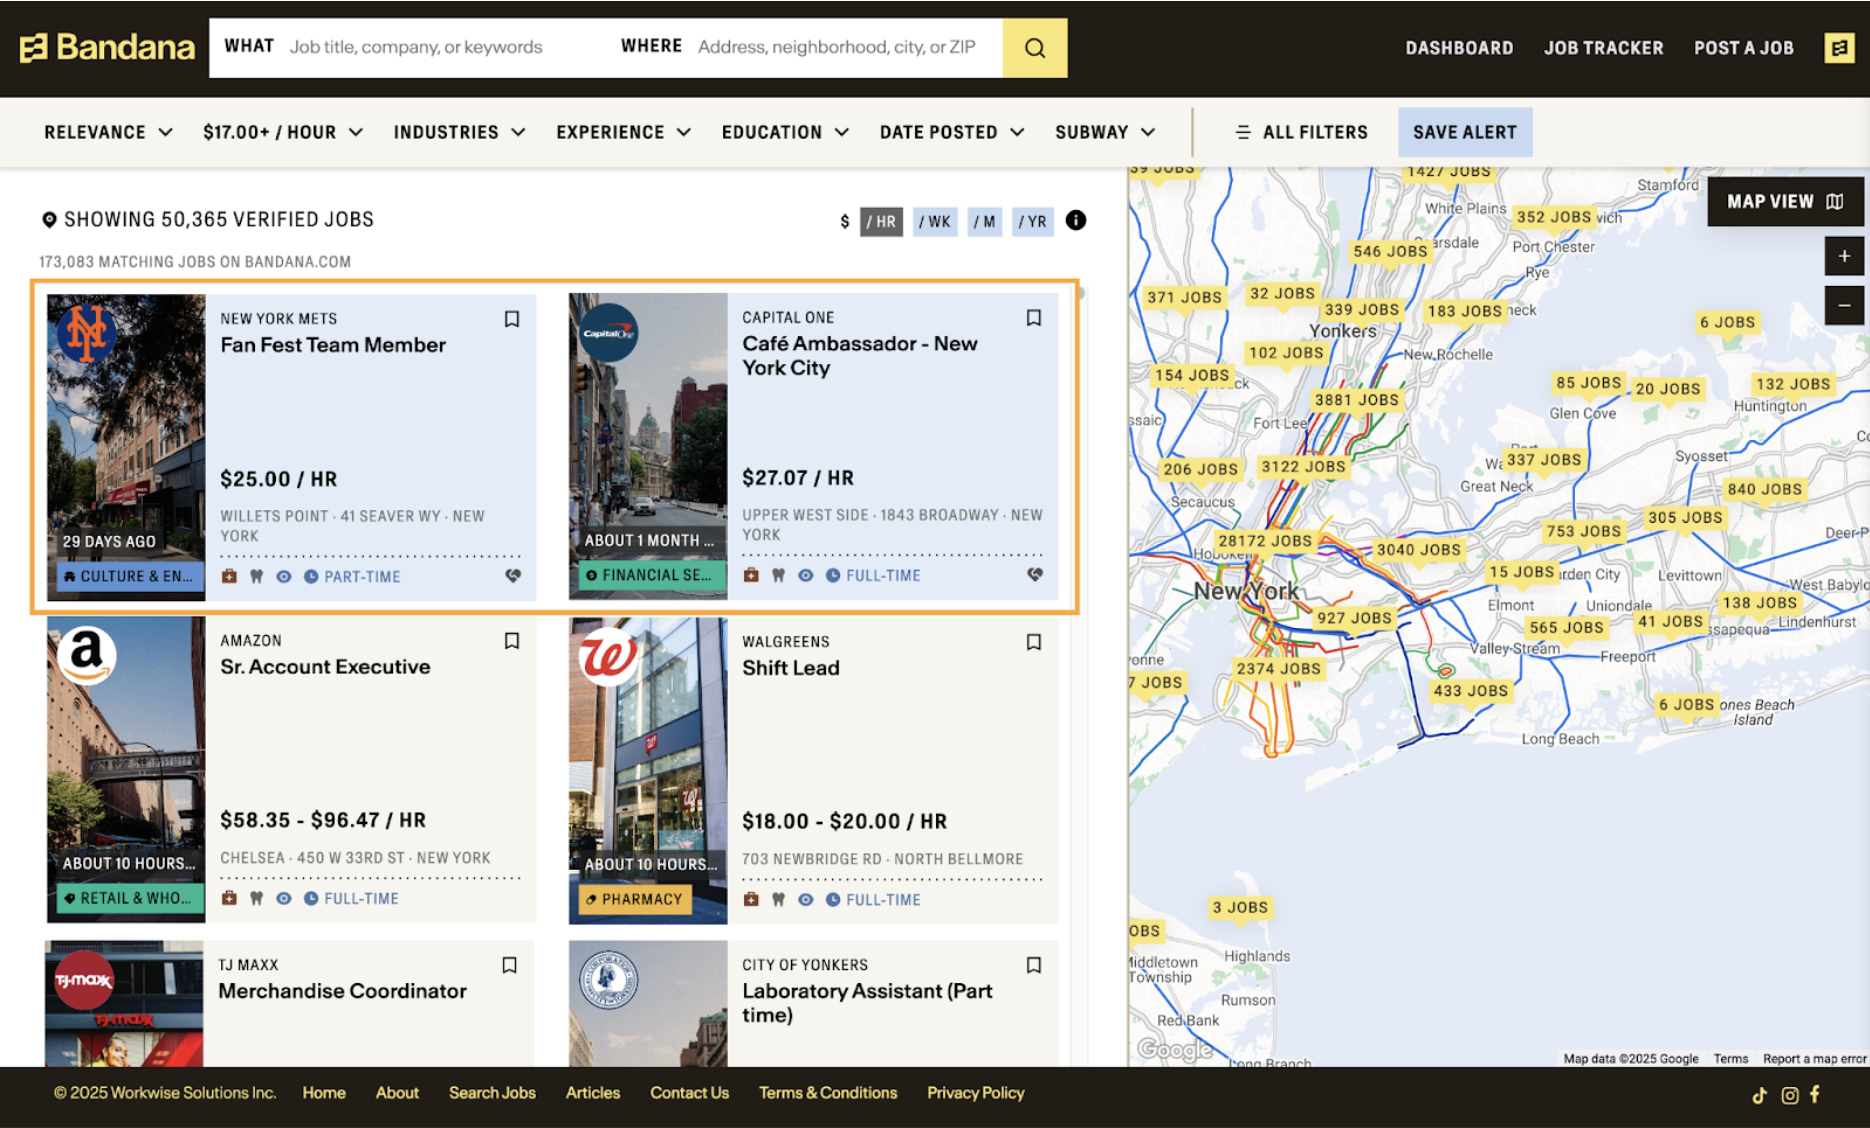This screenshot has width=1870, height=1128.
Task: Open the Instagram icon in footer
Action: [x=1790, y=1095]
